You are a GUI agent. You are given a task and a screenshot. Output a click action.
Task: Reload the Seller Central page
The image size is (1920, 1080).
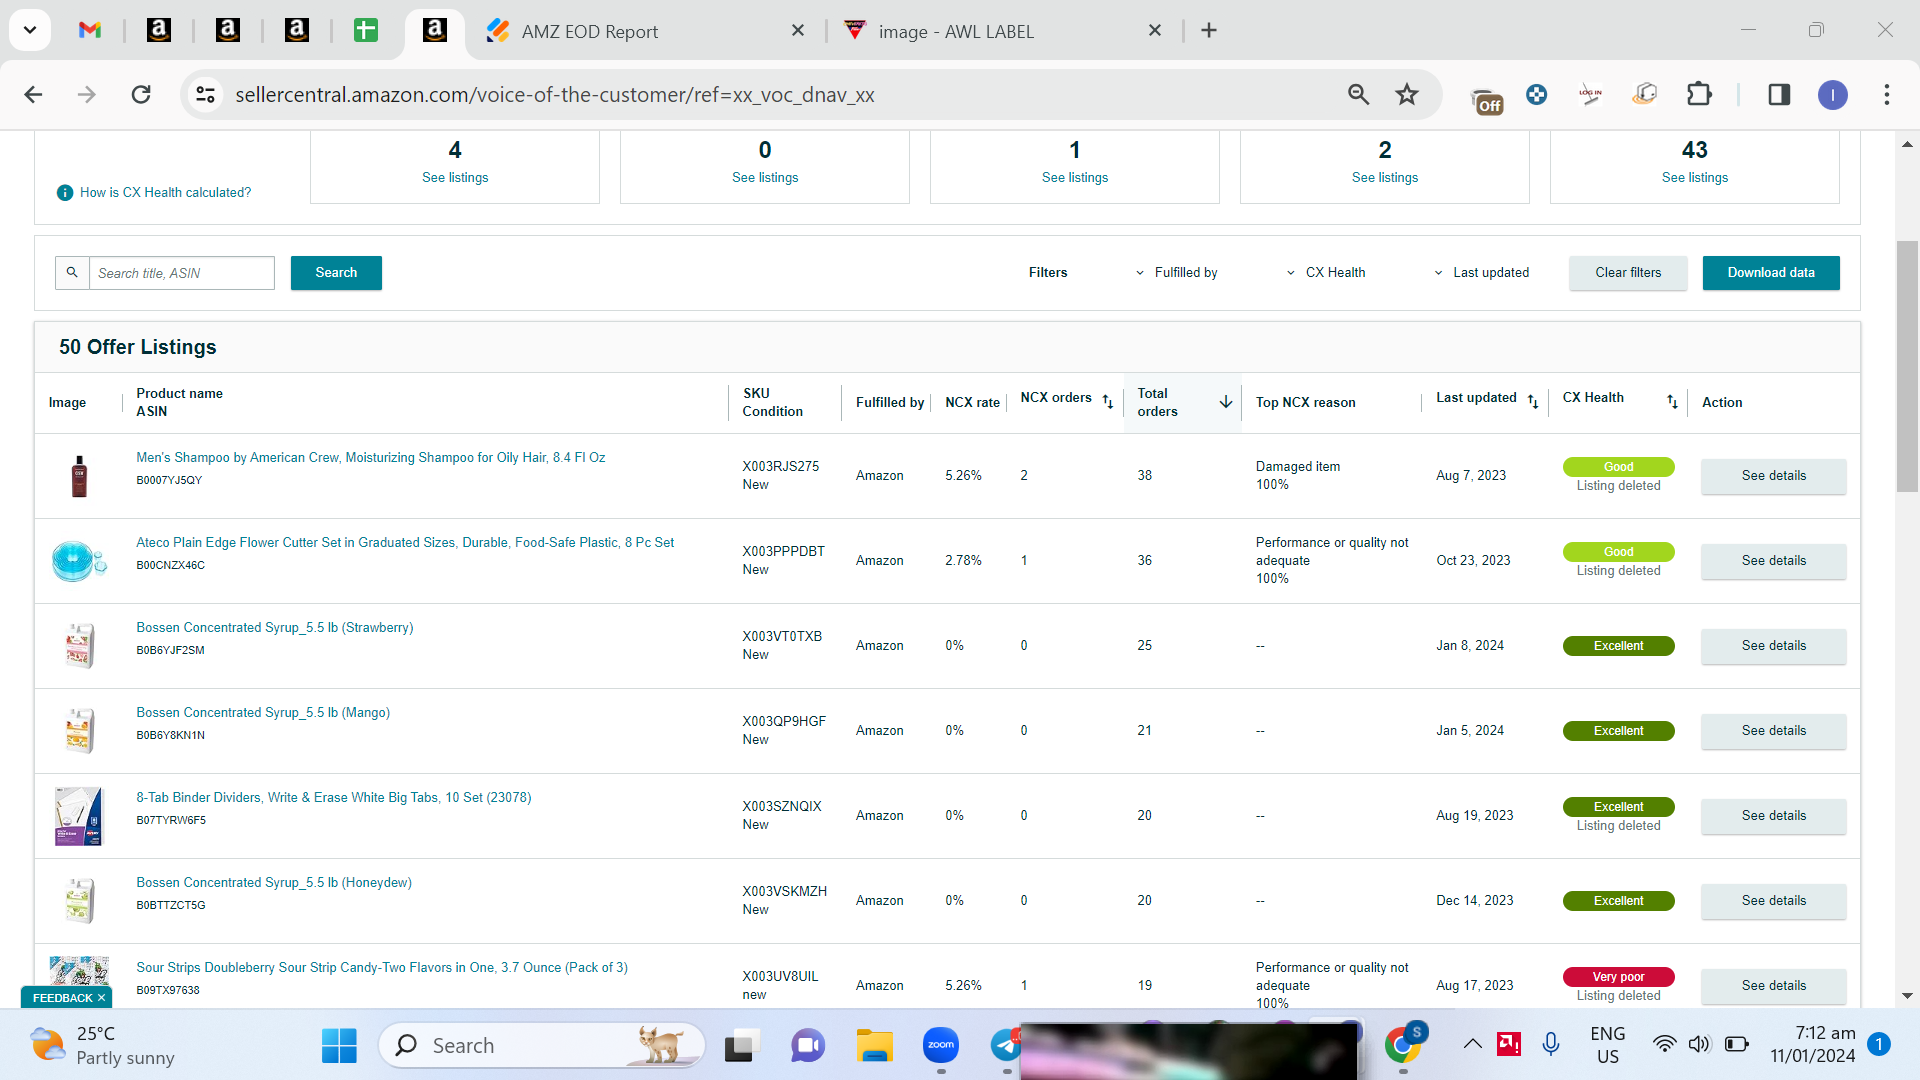coord(141,95)
